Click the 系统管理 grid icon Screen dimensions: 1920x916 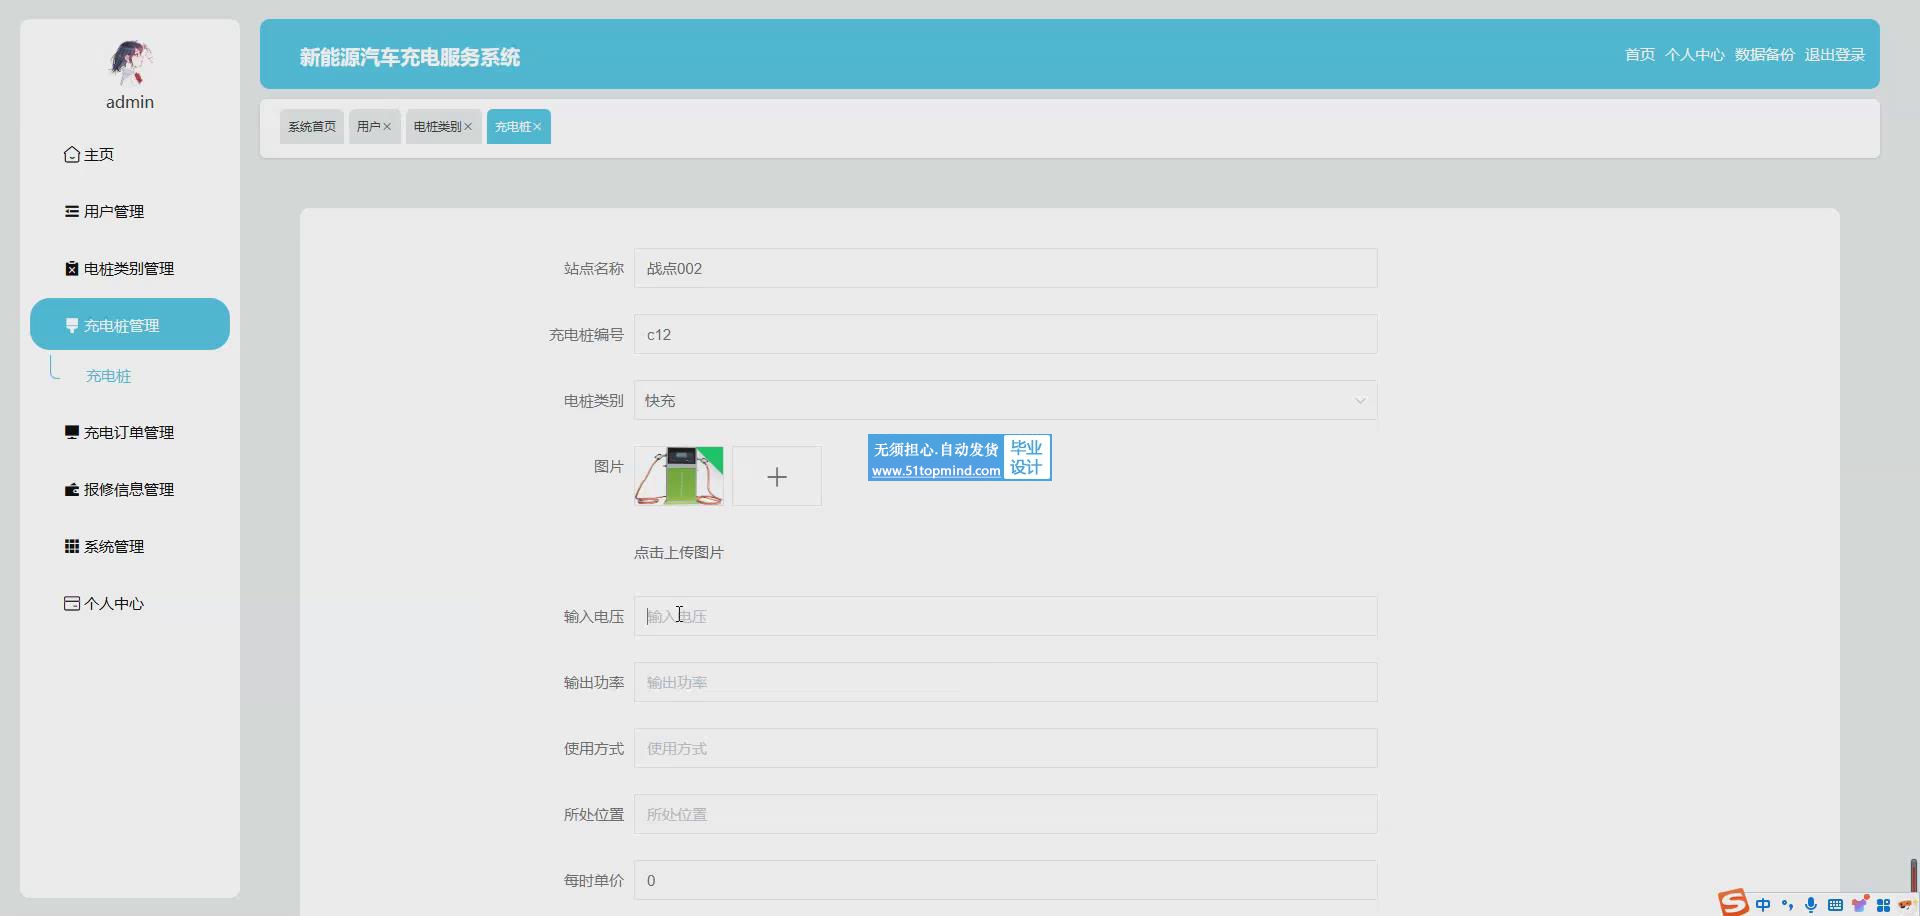tap(71, 547)
